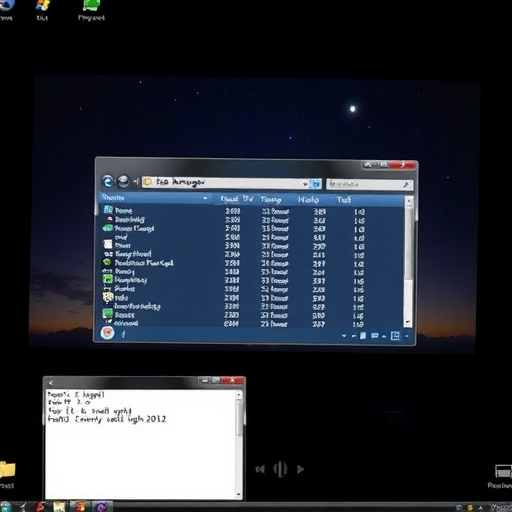Click the Previous track media control

point(260,469)
